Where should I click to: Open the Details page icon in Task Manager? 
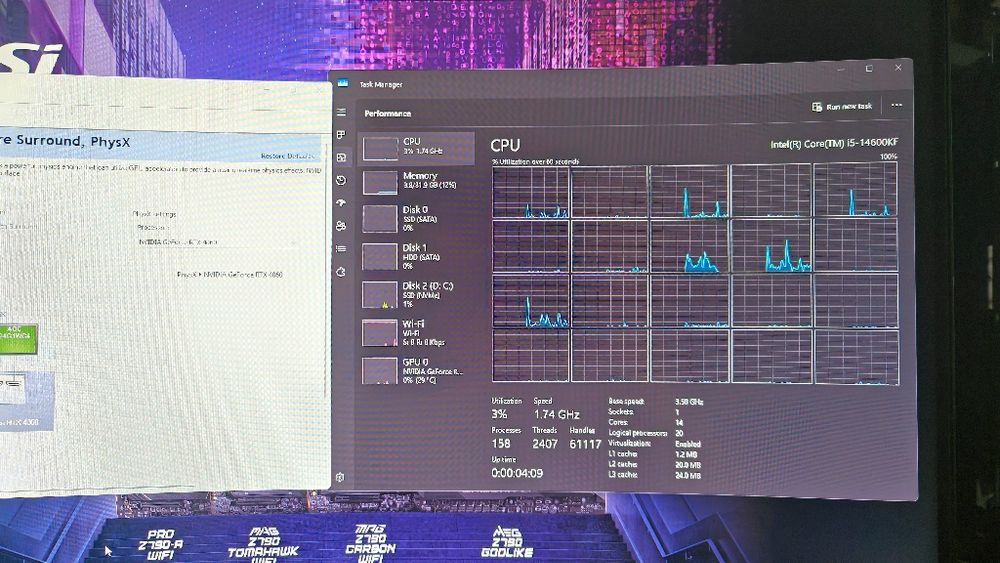[x=341, y=249]
